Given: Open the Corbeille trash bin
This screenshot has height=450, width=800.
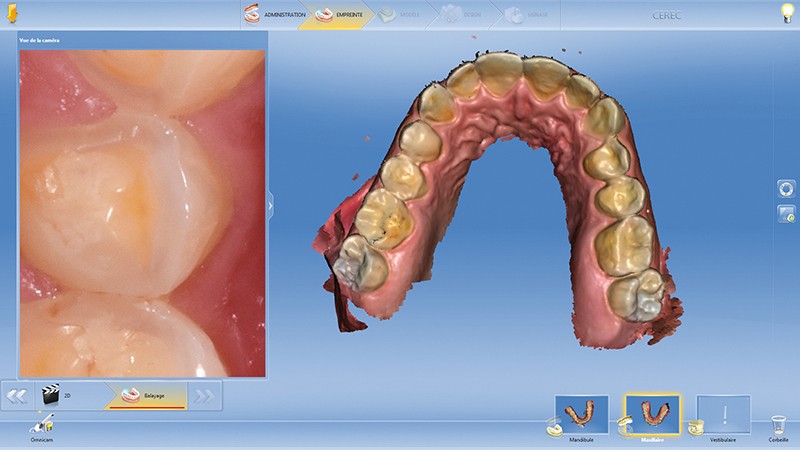Looking at the screenshot, I should (777, 425).
